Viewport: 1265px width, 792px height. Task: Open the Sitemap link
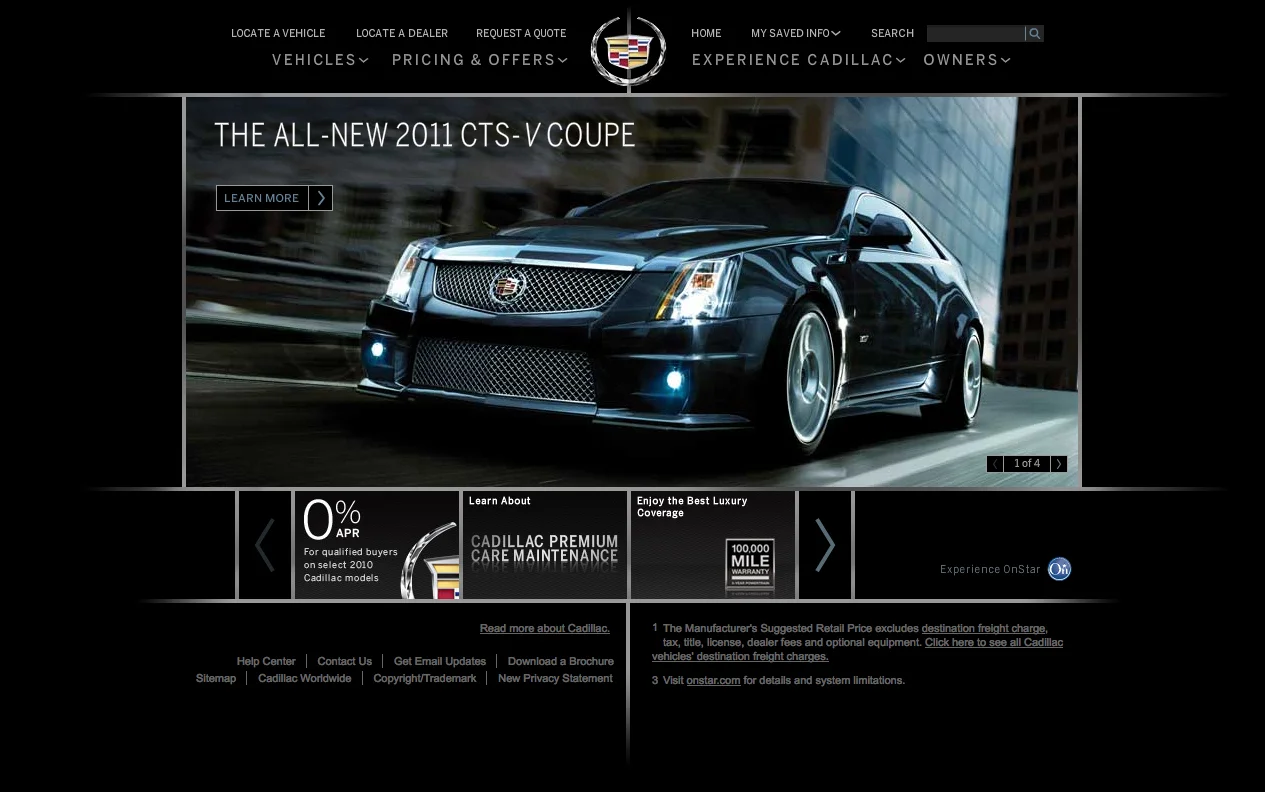[216, 678]
